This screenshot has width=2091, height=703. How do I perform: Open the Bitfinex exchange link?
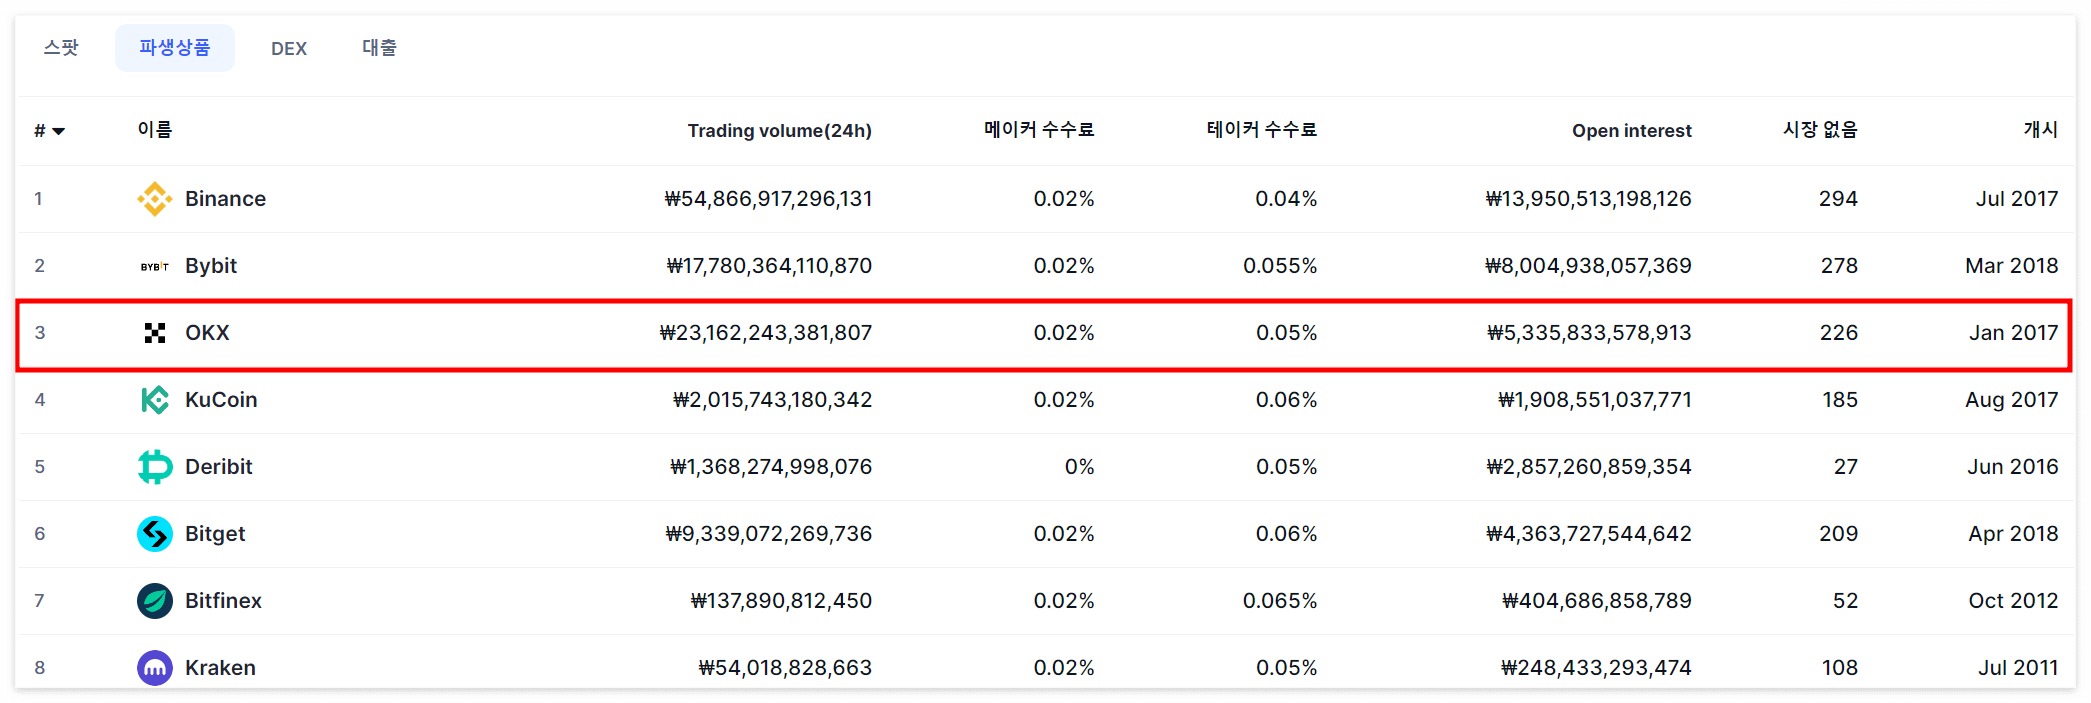coord(223,601)
